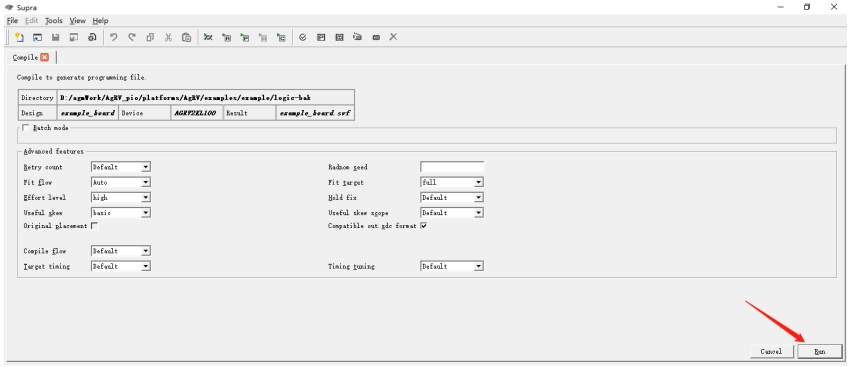Click the window icon with letter P

[321, 37]
